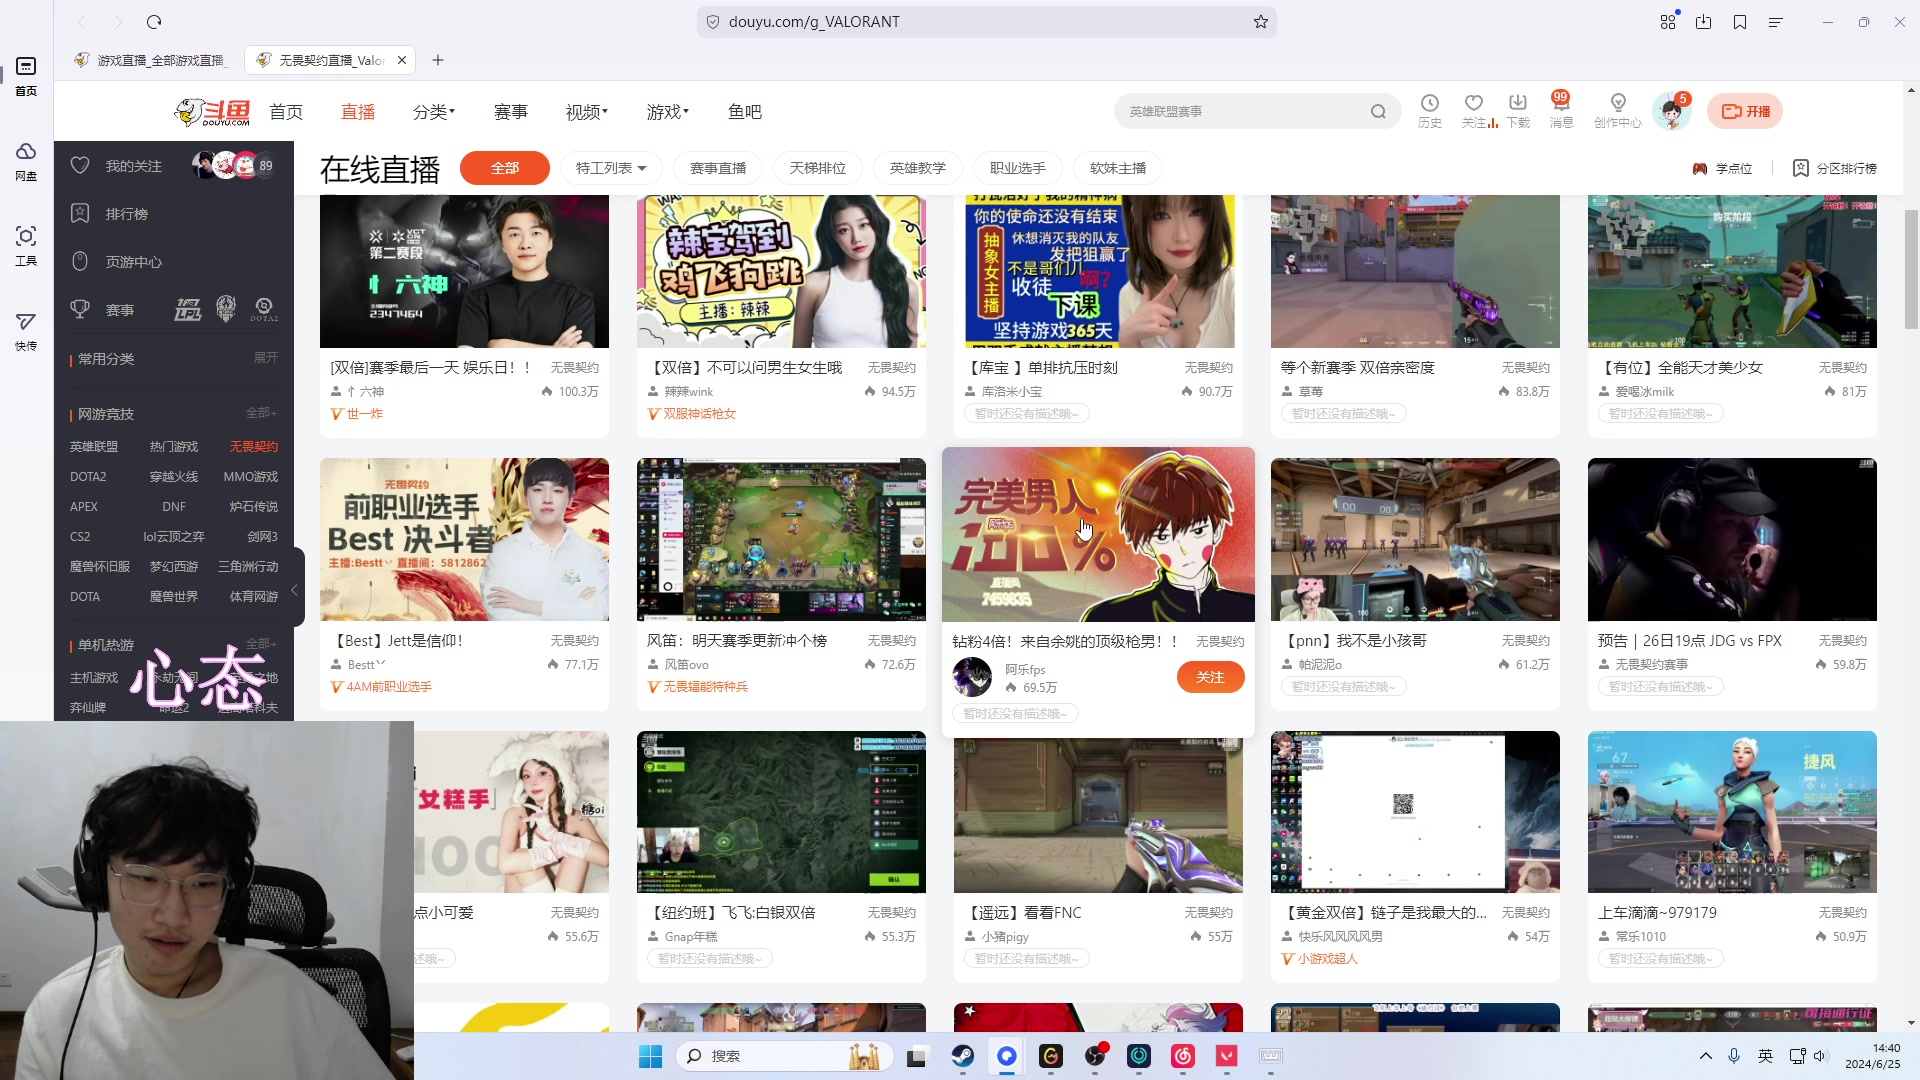Open 我的关注 in sidebar
Viewport: 1920px width, 1080px height.
pos(134,166)
